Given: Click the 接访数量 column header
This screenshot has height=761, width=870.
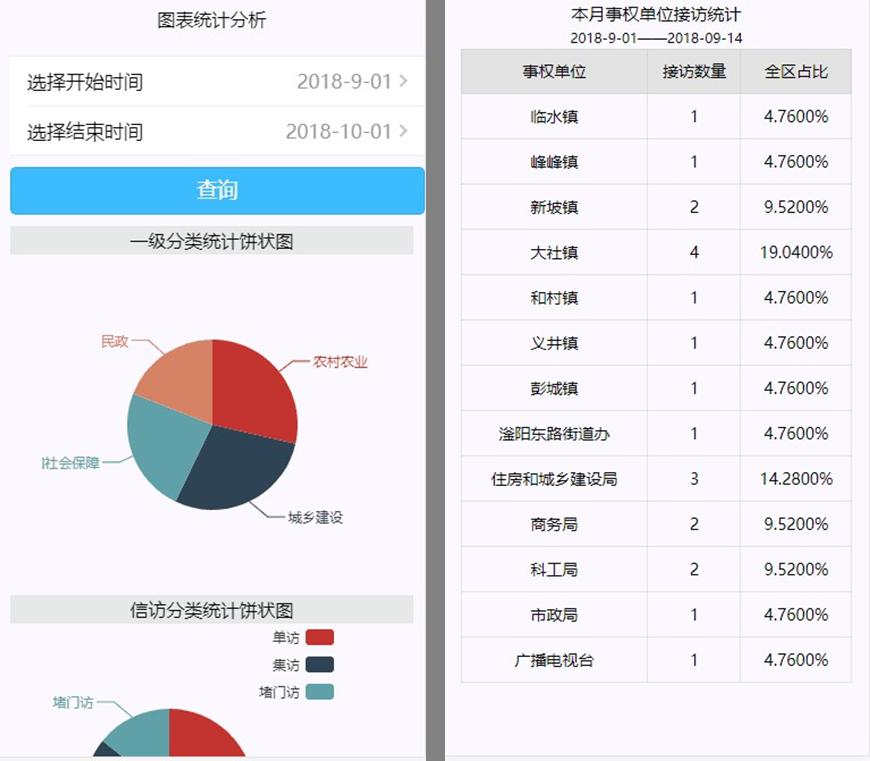Looking at the screenshot, I should coord(694,72).
